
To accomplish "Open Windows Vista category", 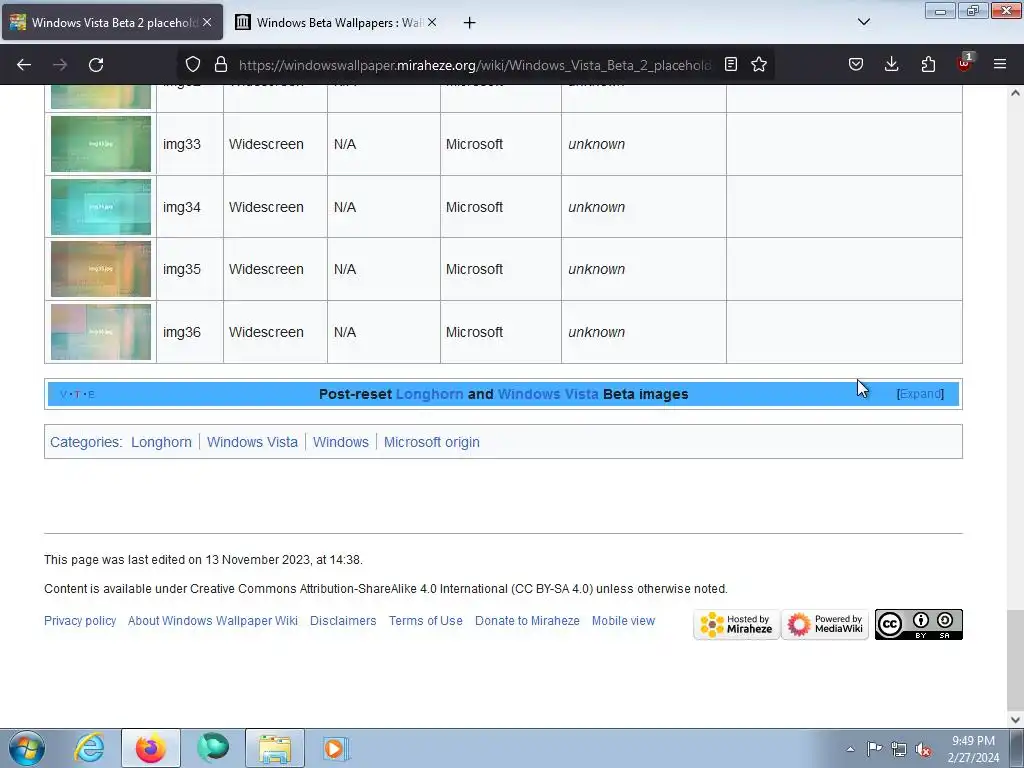I will click(252, 442).
